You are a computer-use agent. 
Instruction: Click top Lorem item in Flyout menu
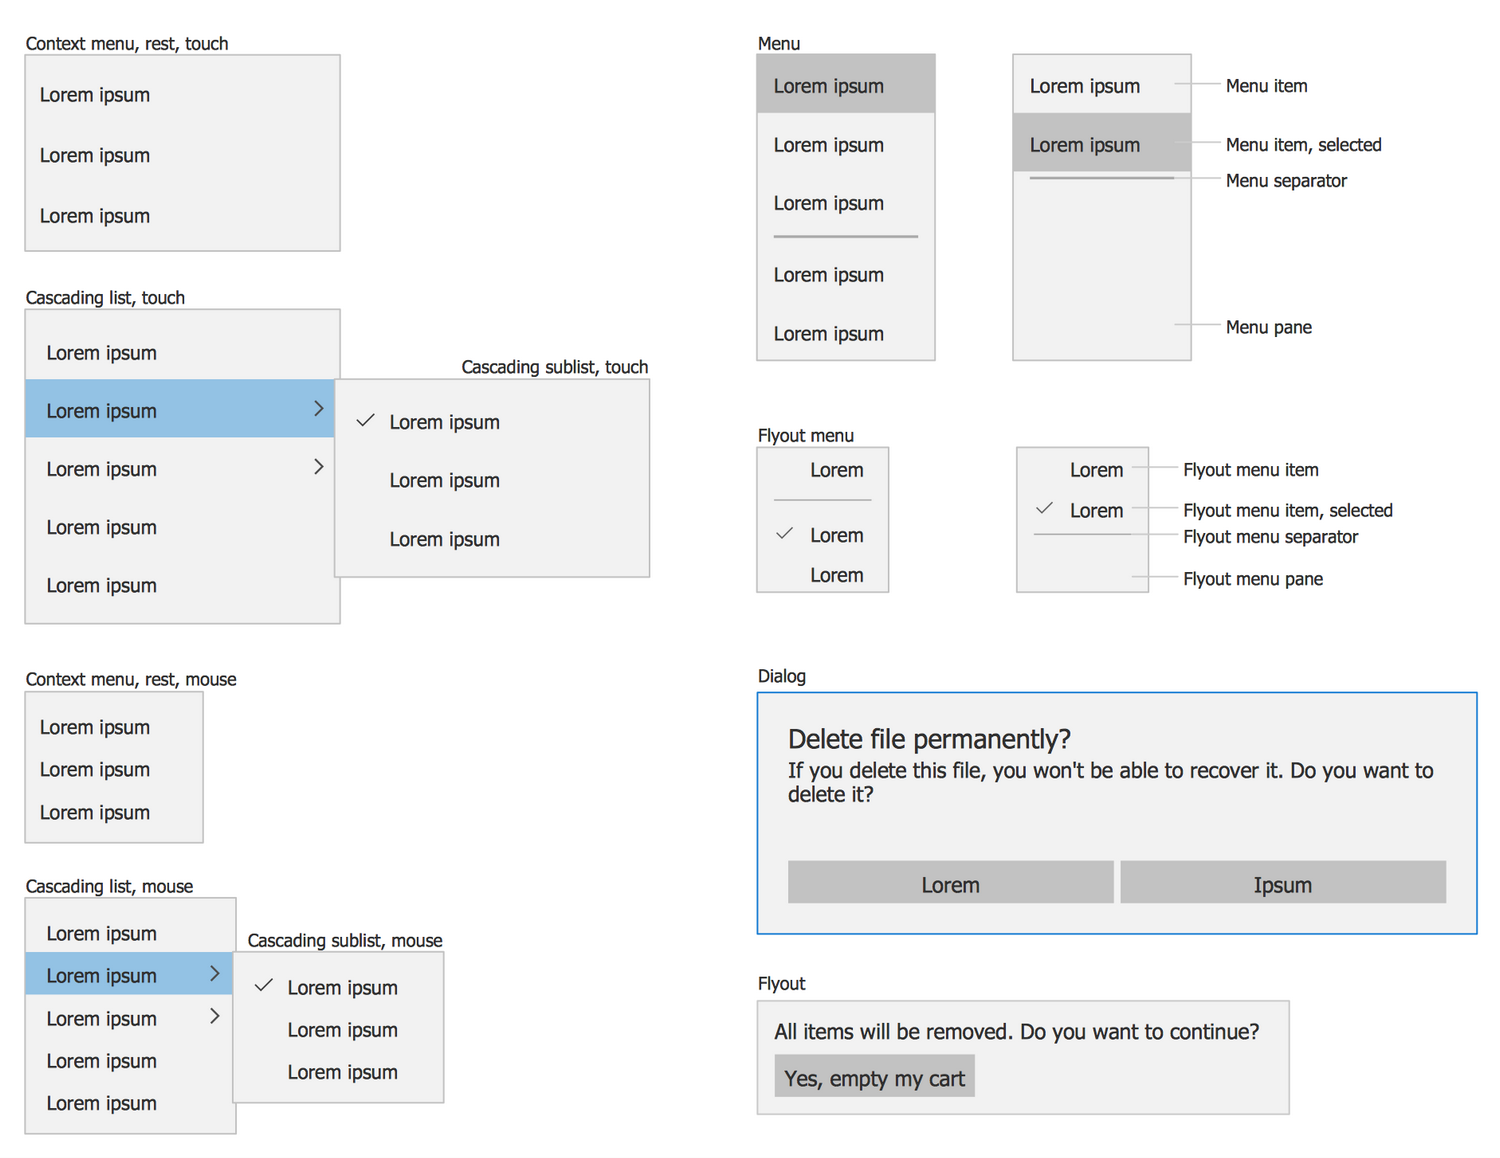pos(836,470)
